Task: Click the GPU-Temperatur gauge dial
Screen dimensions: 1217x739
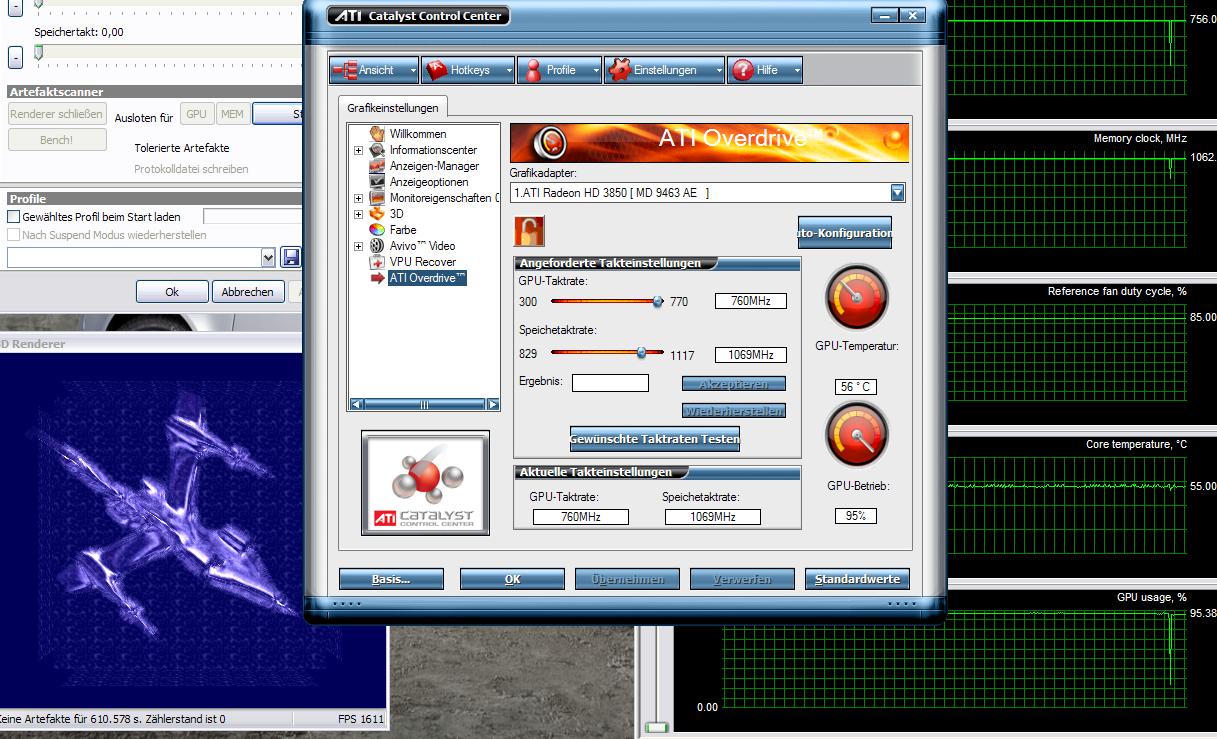Action: click(x=856, y=297)
